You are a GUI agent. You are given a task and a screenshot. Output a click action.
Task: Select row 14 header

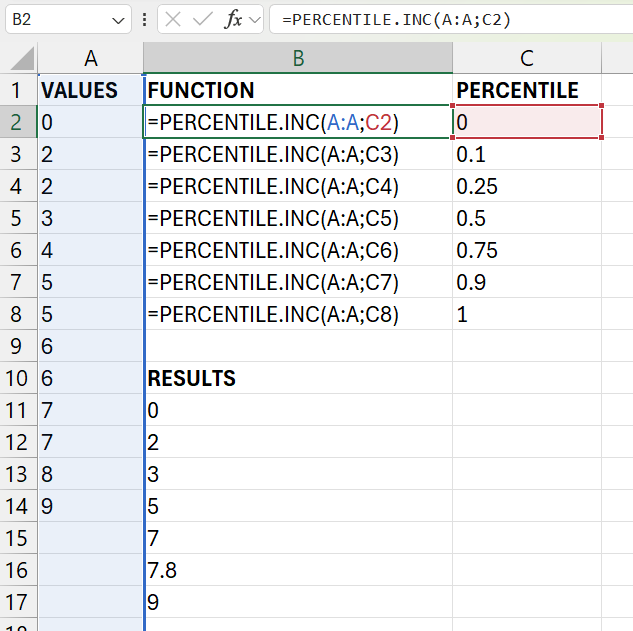[x=18, y=506]
